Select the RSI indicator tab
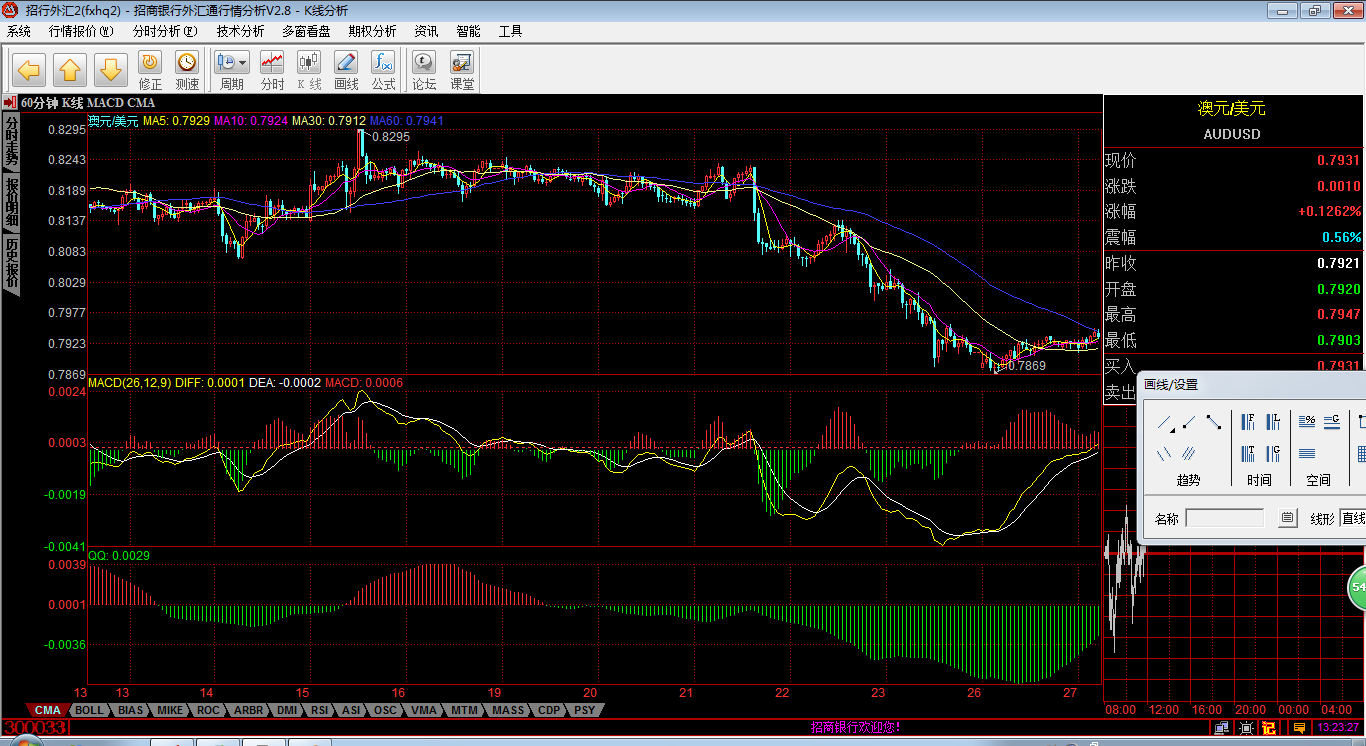Image resolution: width=1366 pixels, height=746 pixels. coord(320,710)
